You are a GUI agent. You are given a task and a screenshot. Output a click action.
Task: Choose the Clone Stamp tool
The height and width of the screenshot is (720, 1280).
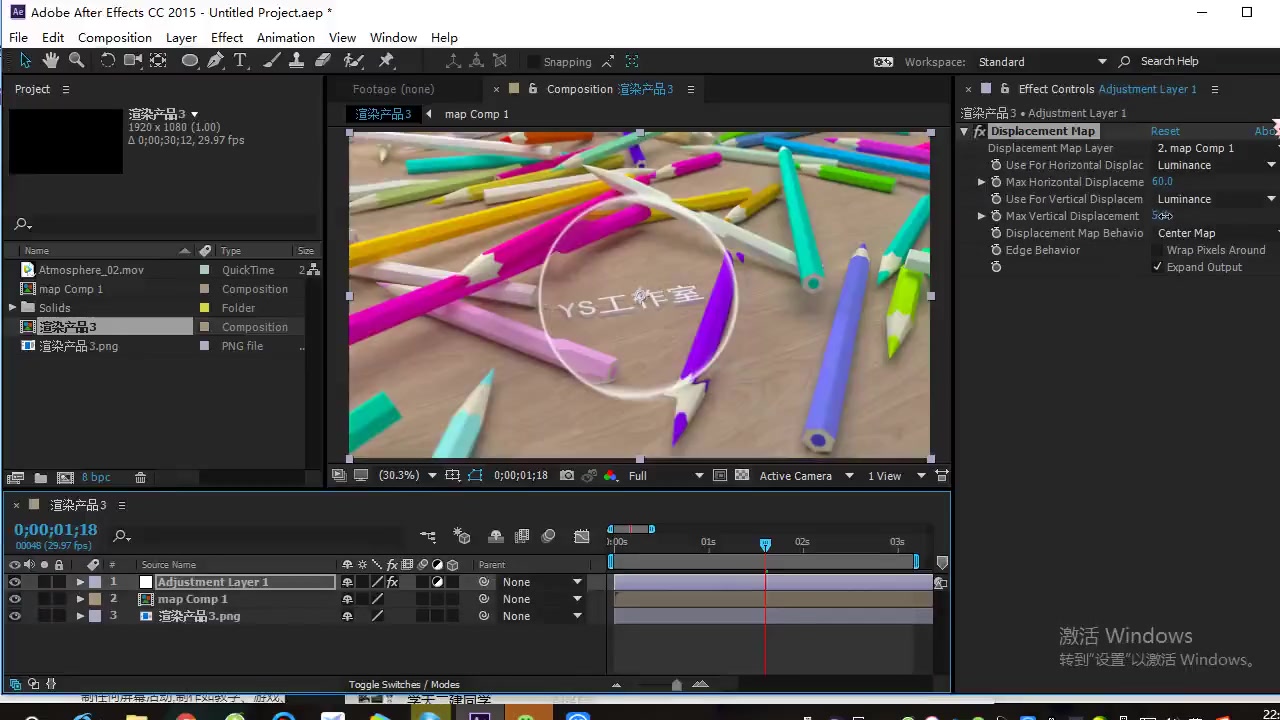coord(297,61)
